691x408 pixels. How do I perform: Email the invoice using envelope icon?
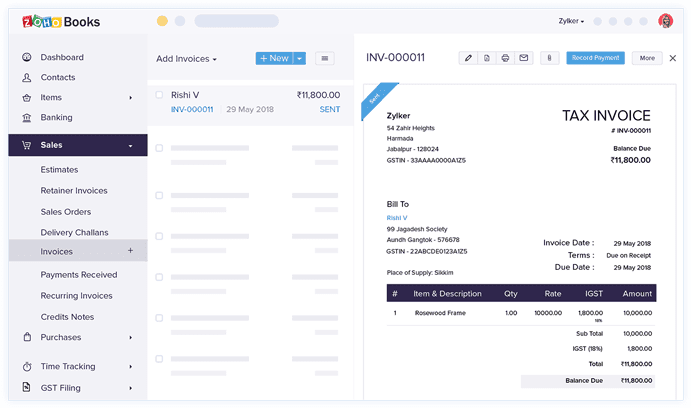[x=524, y=58]
